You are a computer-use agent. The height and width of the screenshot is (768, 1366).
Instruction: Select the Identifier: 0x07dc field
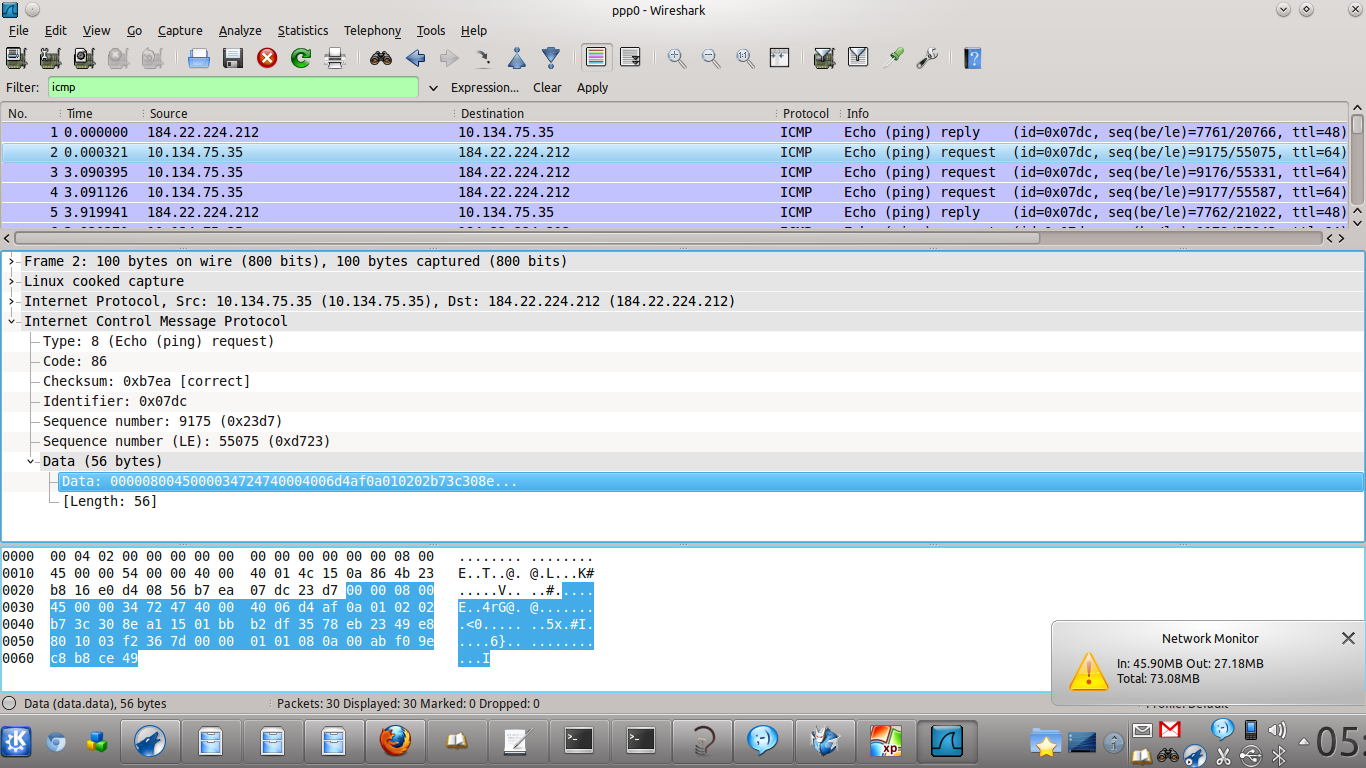click(114, 401)
